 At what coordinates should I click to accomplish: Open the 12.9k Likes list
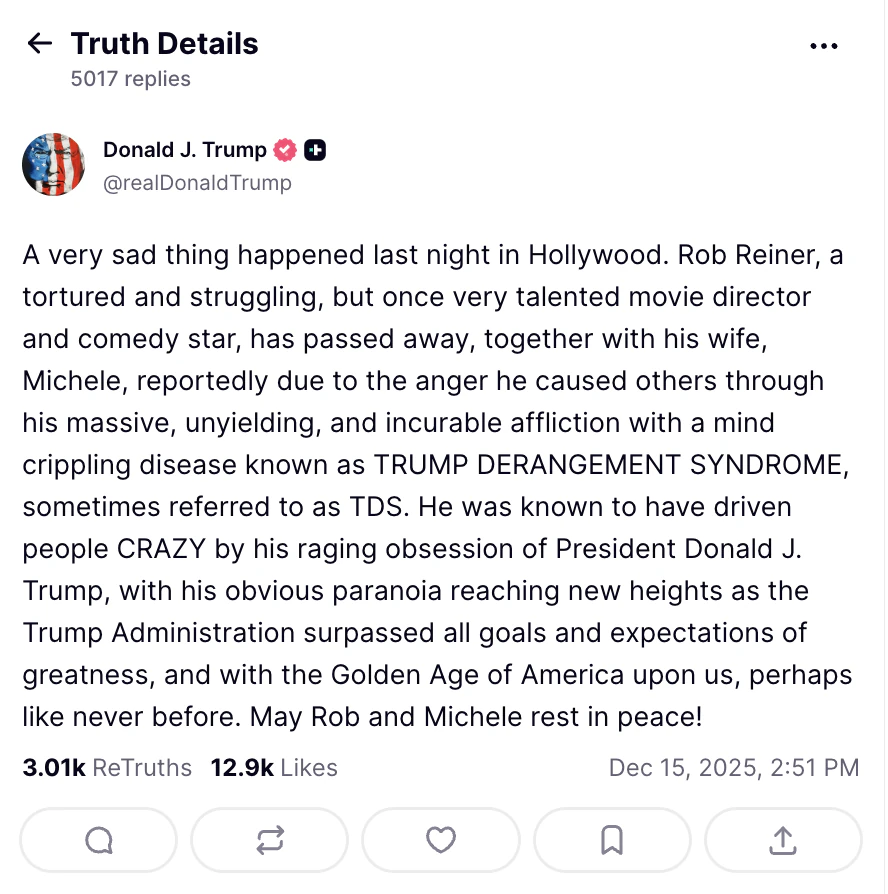pyautogui.click(x=273, y=768)
